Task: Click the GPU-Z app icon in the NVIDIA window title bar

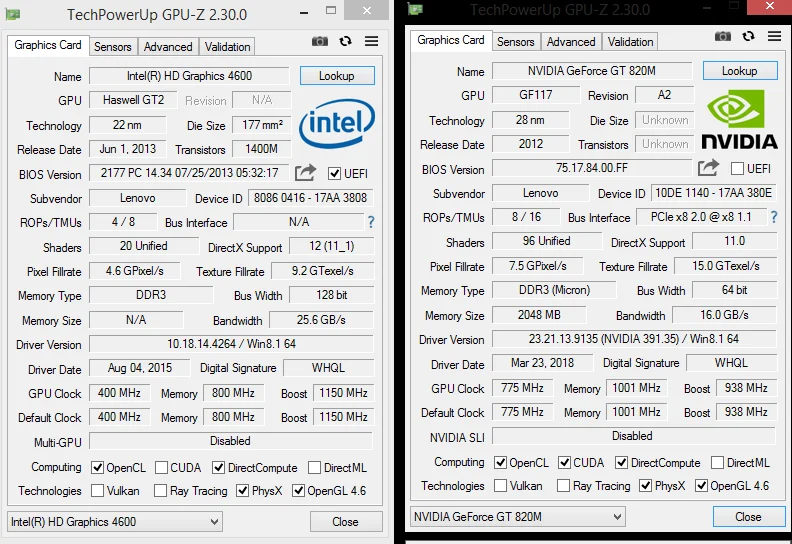Action: coord(415,9)
